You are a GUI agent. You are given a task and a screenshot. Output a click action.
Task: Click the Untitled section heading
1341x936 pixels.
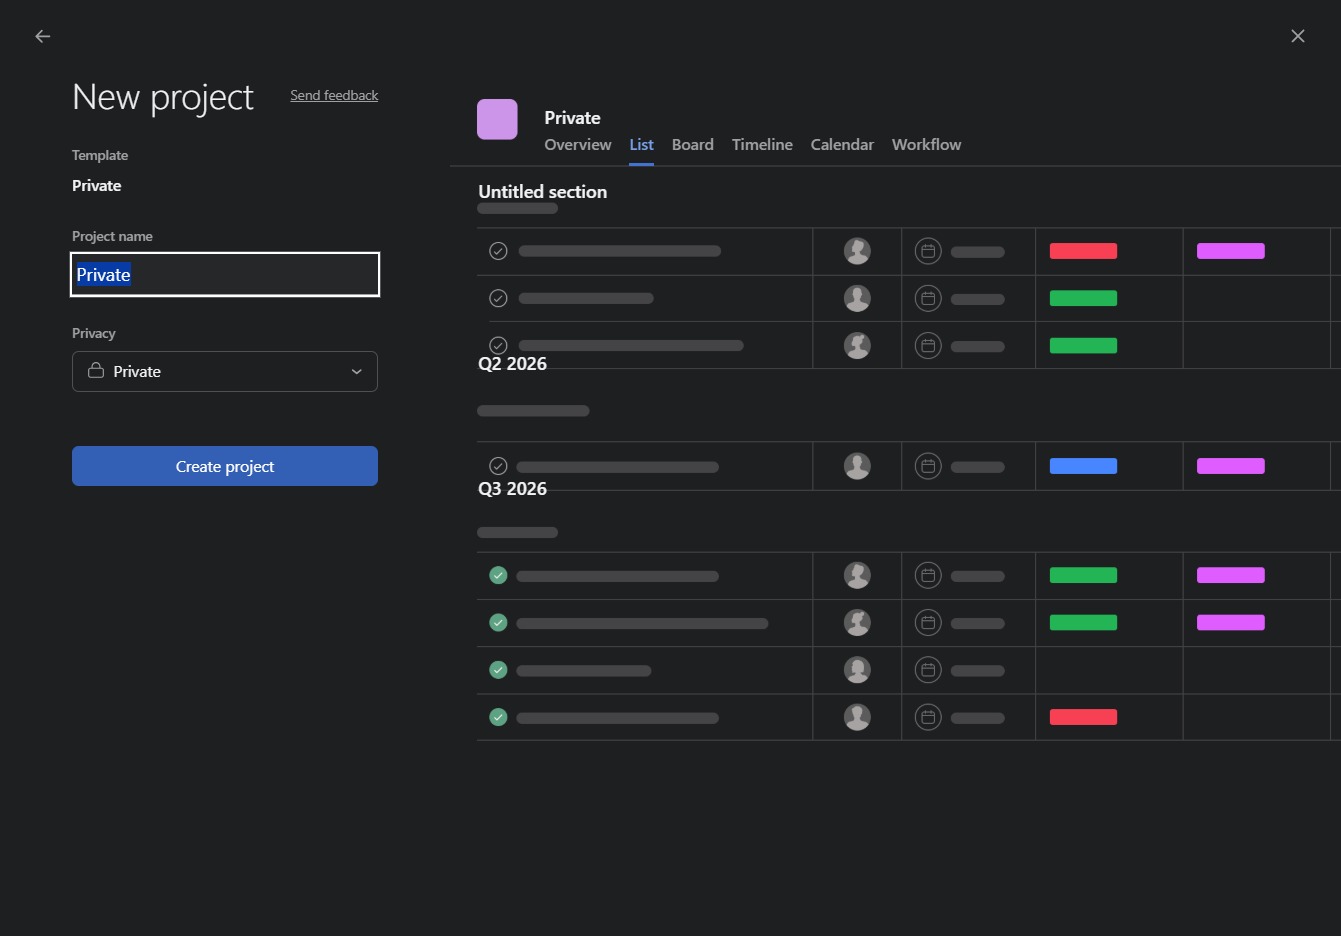[x=543, y=192]
